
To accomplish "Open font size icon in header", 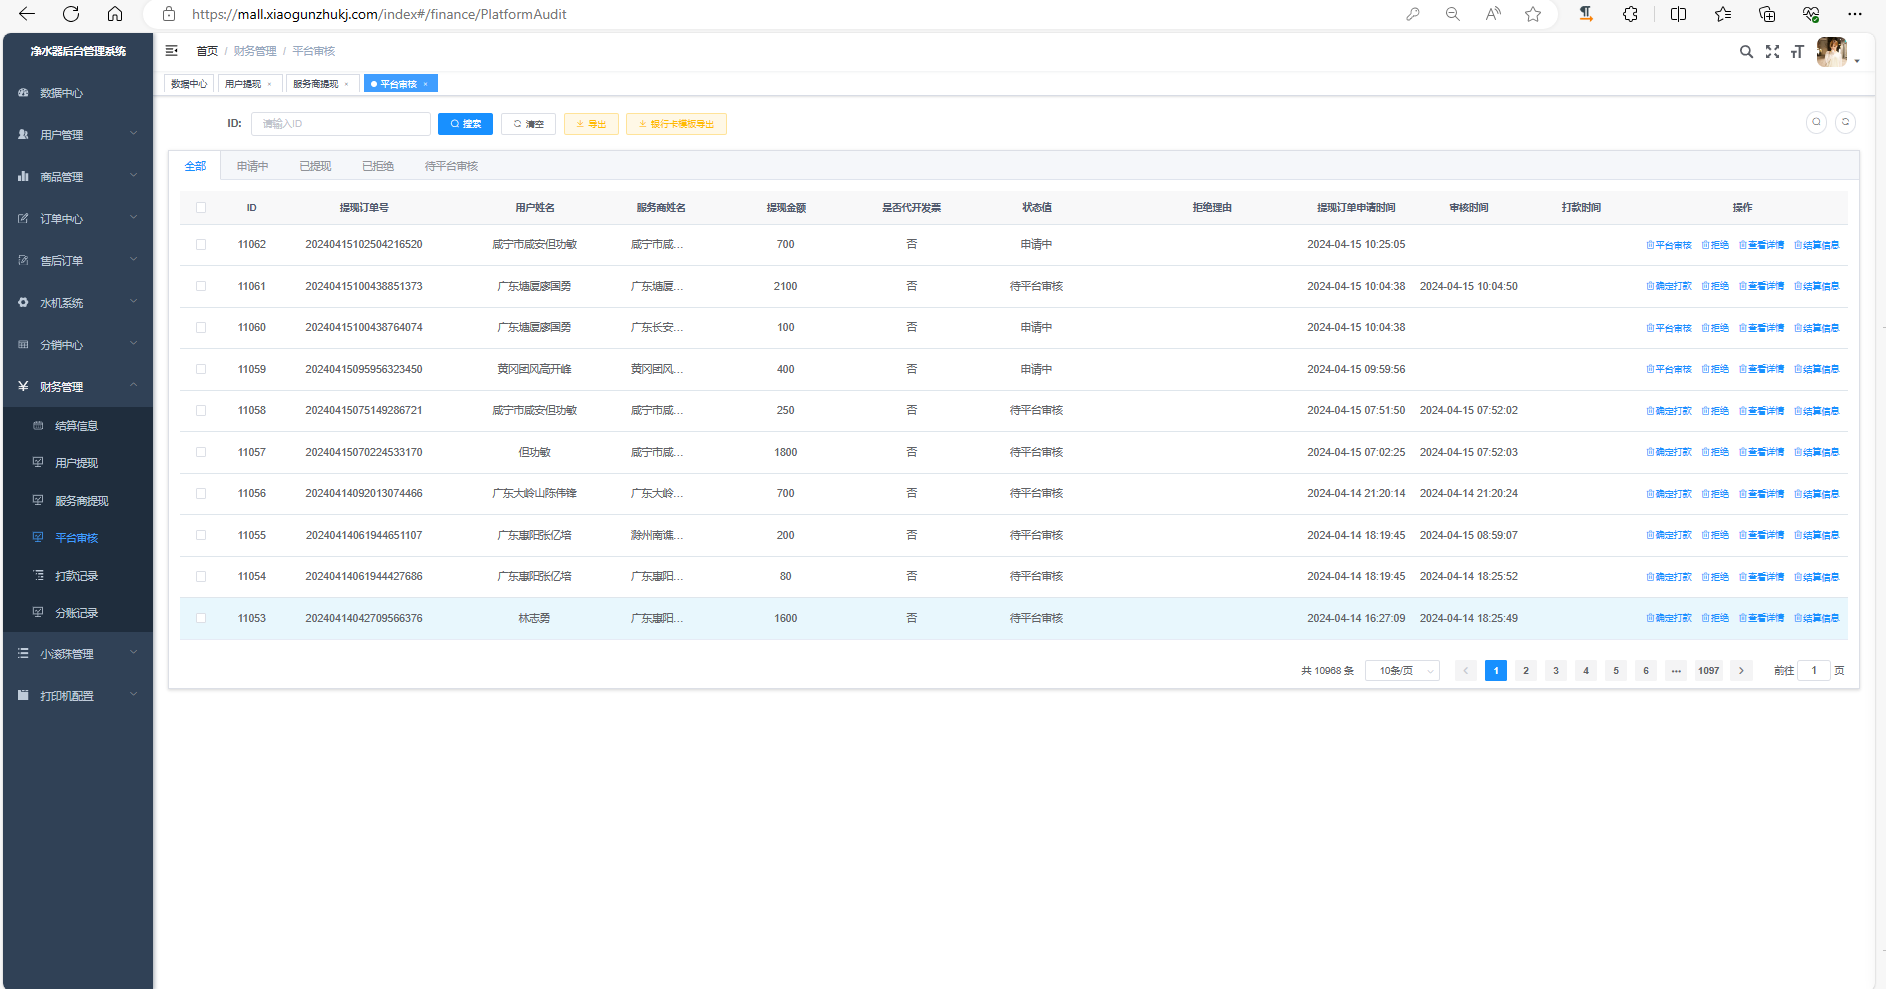I will (x=1797, y=52).
